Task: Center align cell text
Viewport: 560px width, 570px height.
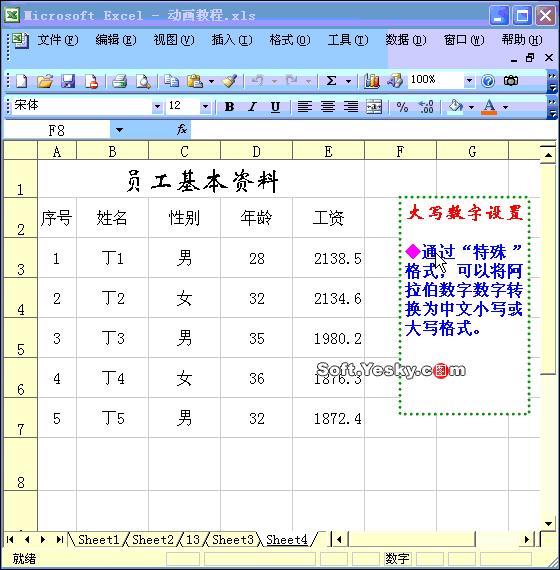Action: [x=328, y=107]
